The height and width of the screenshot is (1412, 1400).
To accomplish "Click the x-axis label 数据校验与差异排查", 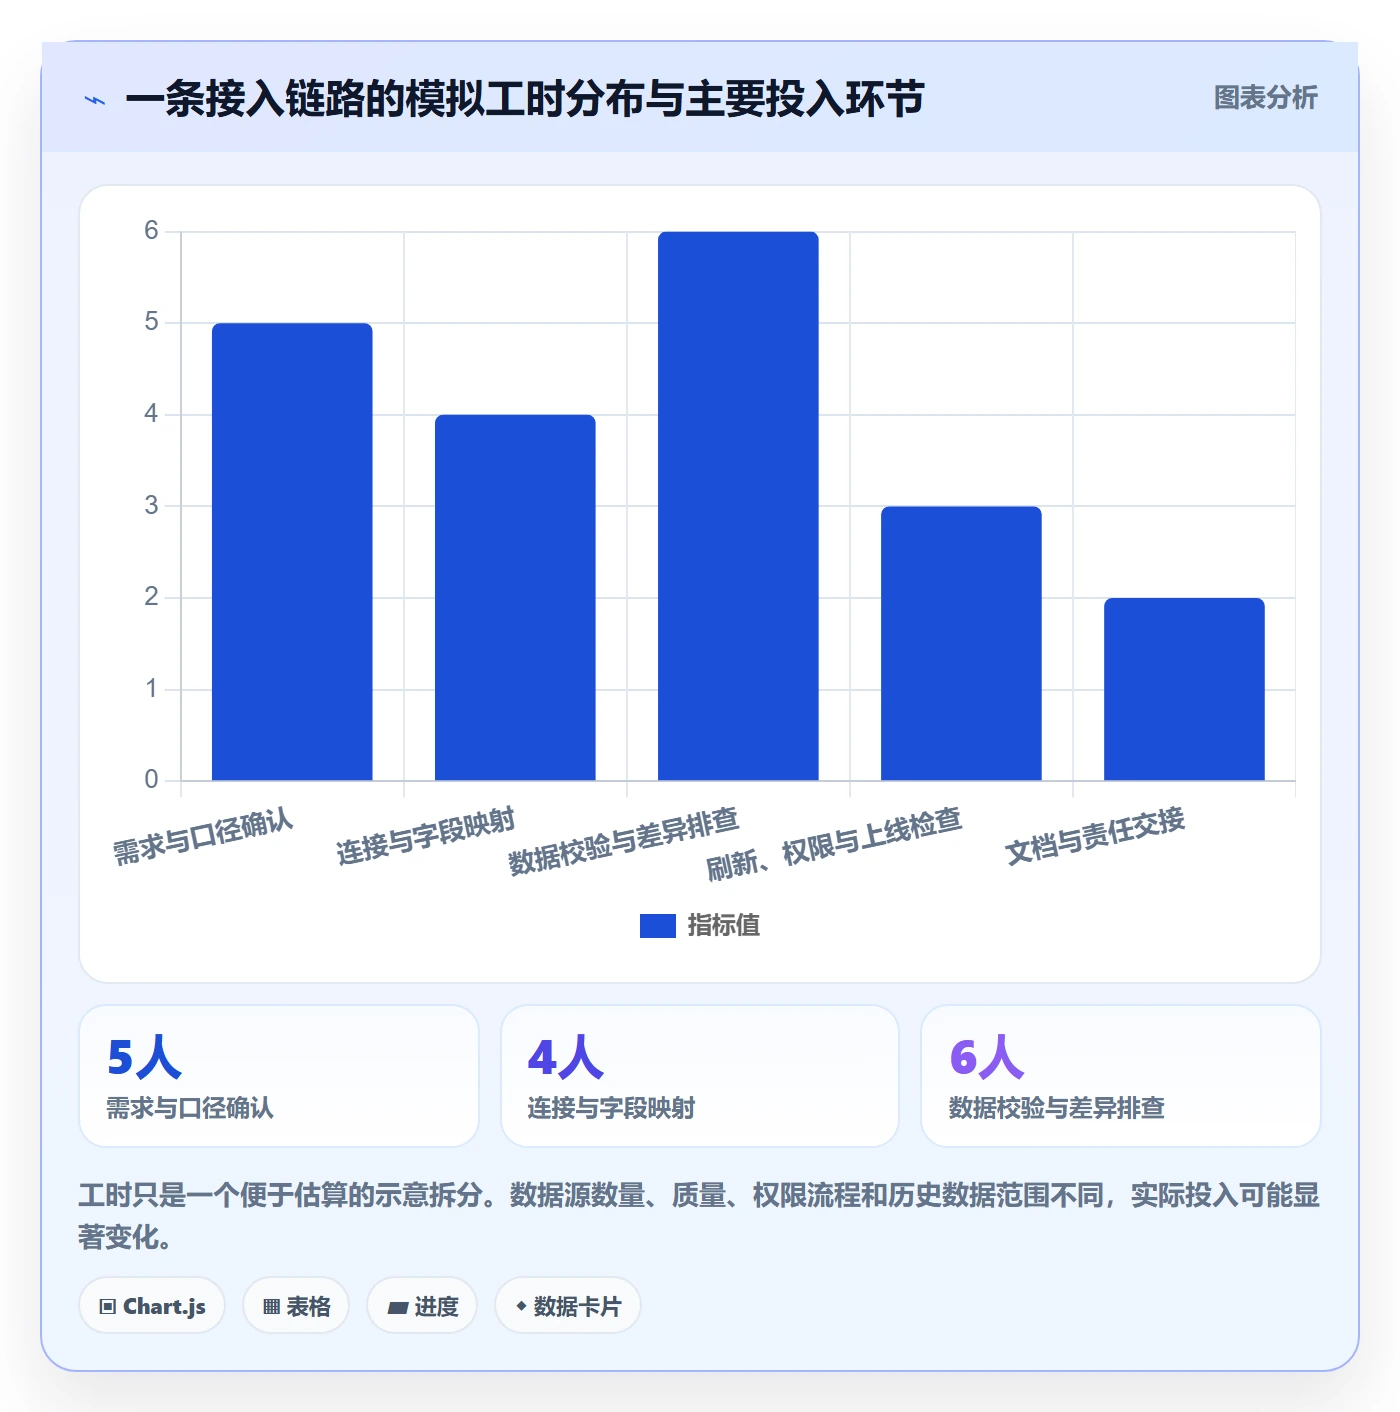I will point(623,841).
